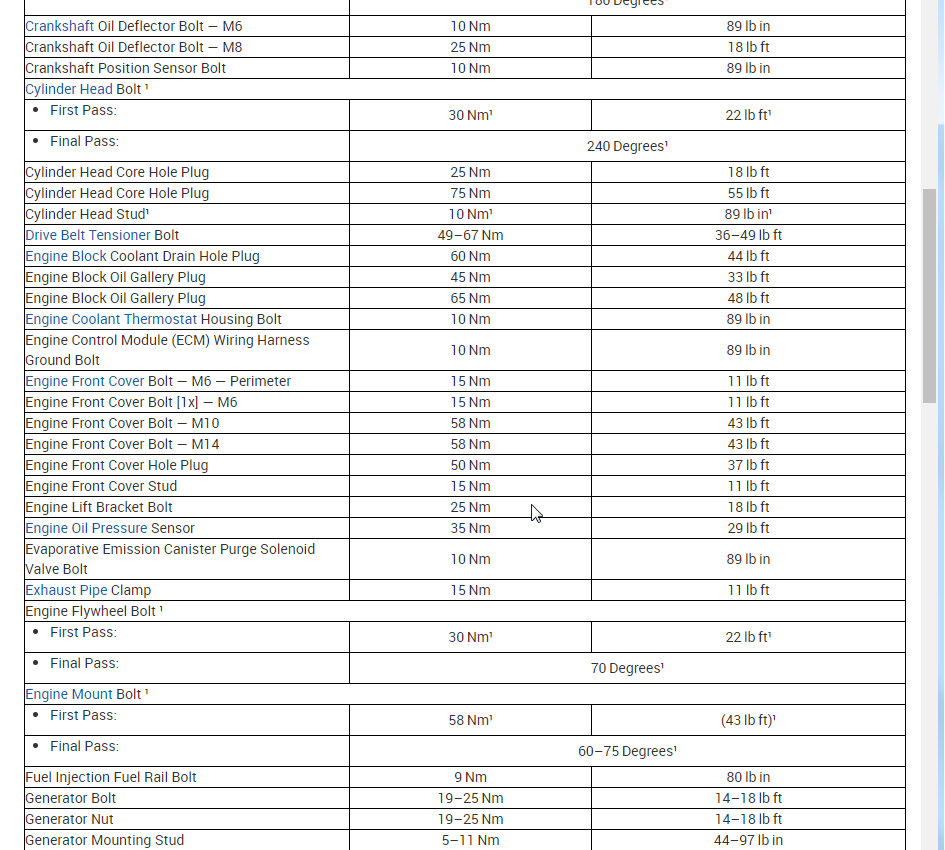This screenshot has width=945, height=850.
Task: Click the Fuel Injection Fuel Rail Bolt link
Action: pyautogui.click(x=111, y=777)
